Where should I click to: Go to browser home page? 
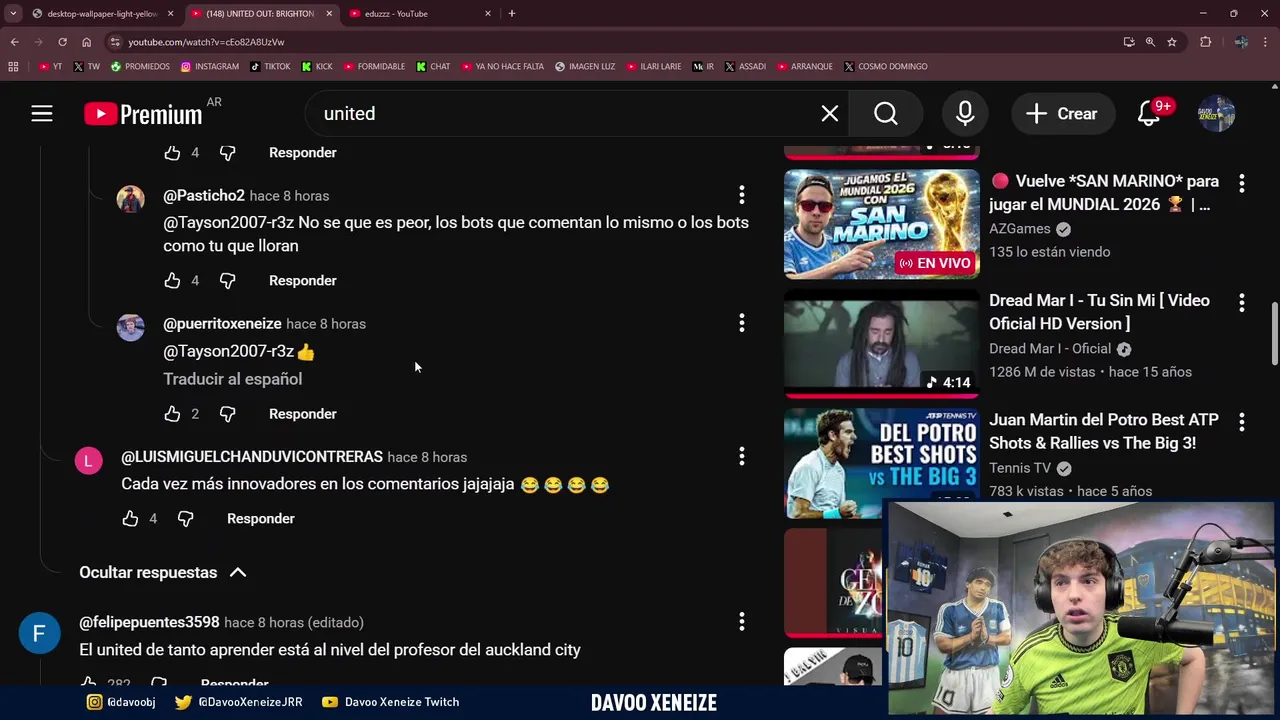click(86, 42)
